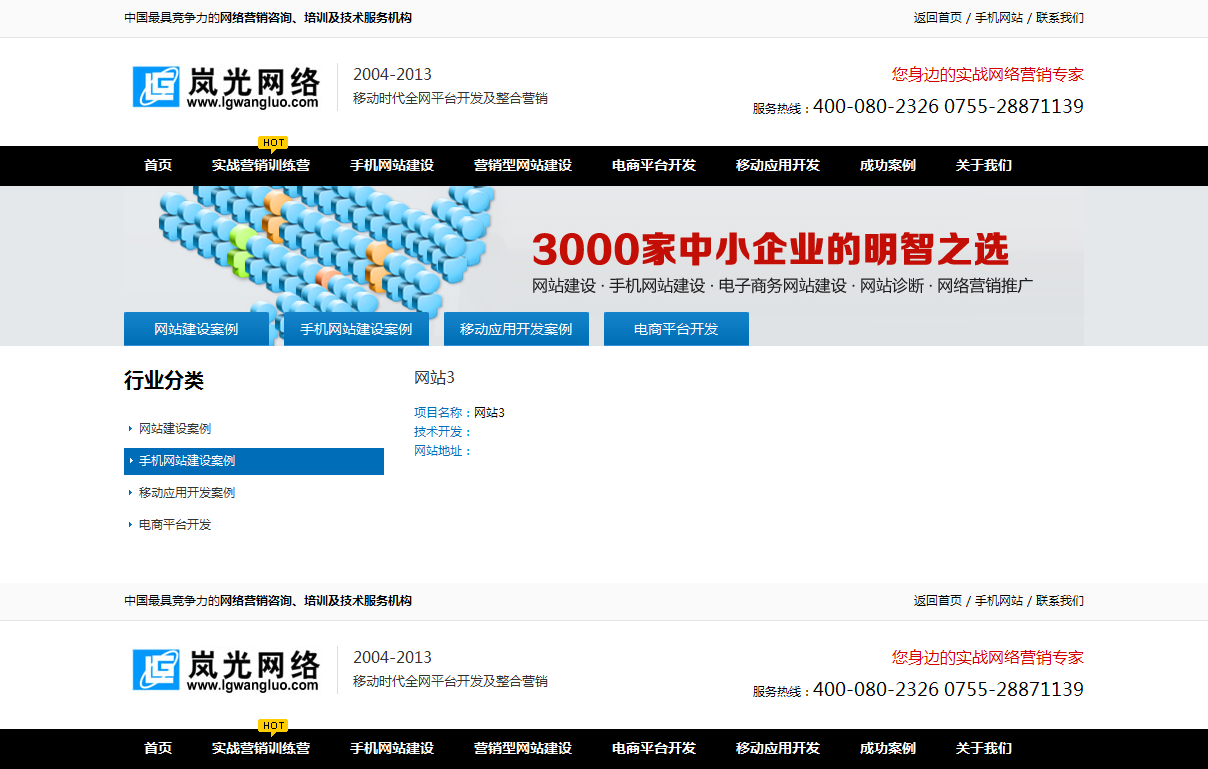
Task: Click the HOT badge in the upper navigation bar
Action: (273, 142)
